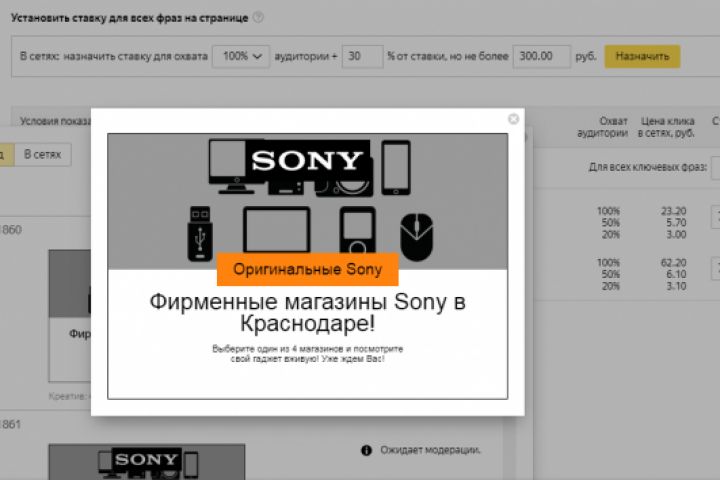Image resolution: width=720 pixels, height=480 pixels.
Task: Edit the 30 percent of bid field
Action: (362, 56)
